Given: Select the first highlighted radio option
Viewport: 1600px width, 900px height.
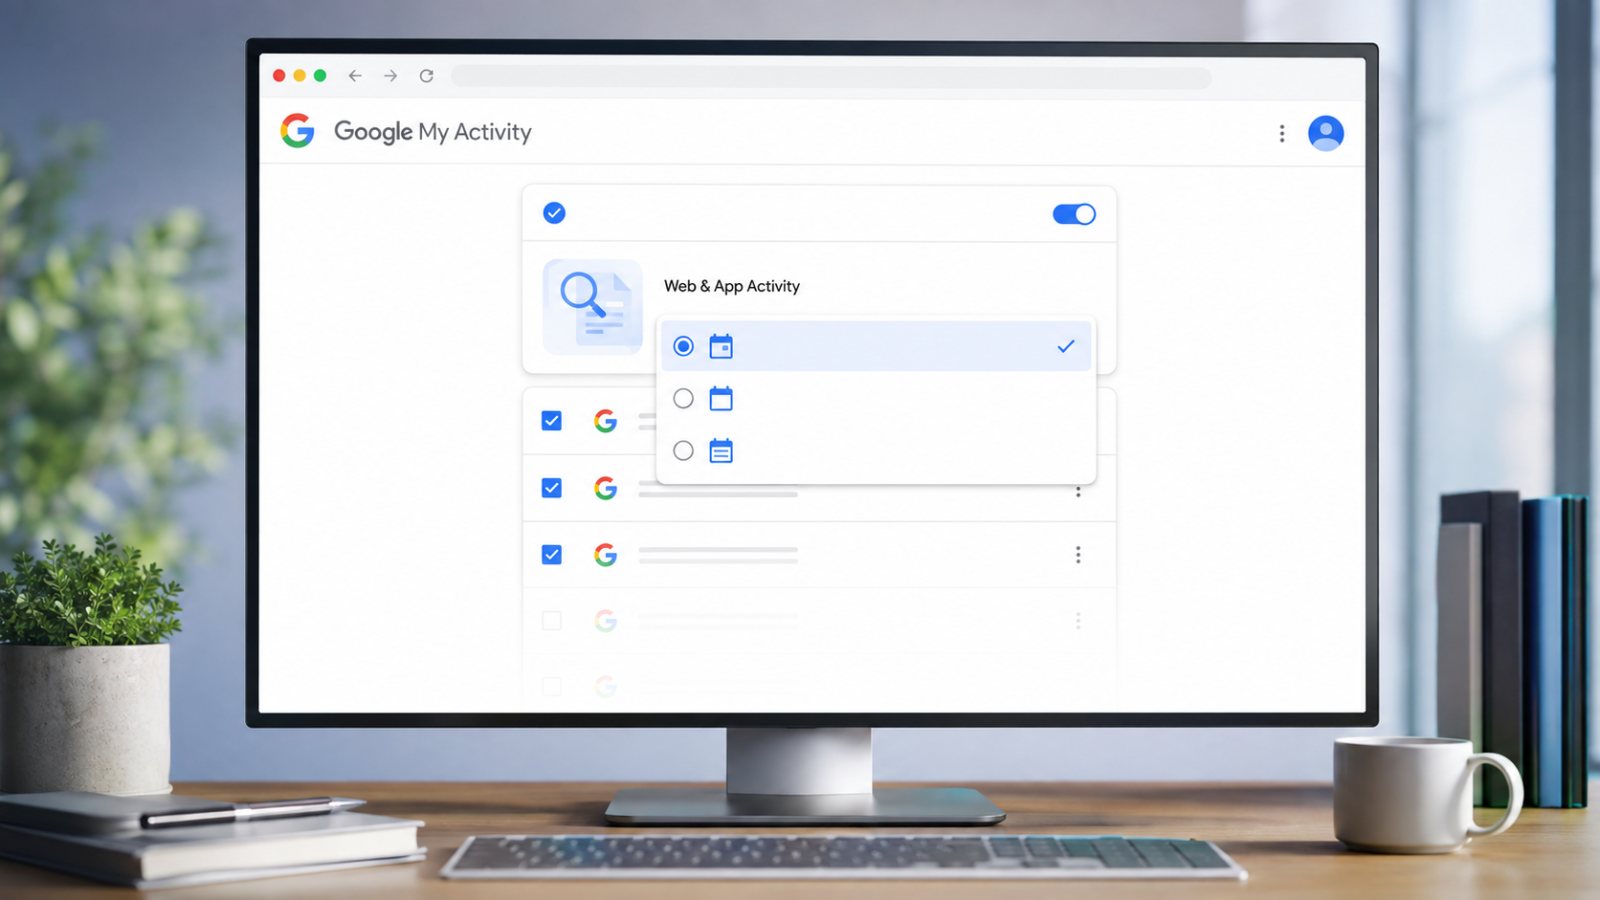Looking at the screenshot, I should [683, 346].
